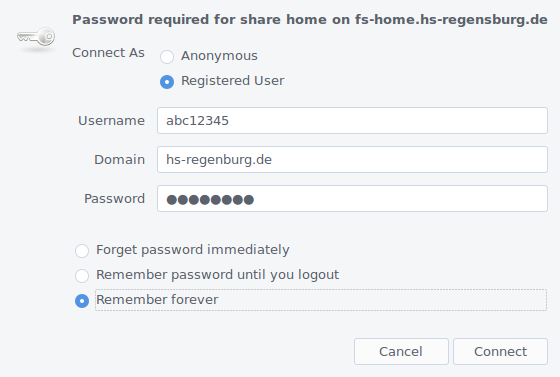This screenshot has width=560, height=377.
Task: Focus the Password input field
Action: (x=352, y=198)
